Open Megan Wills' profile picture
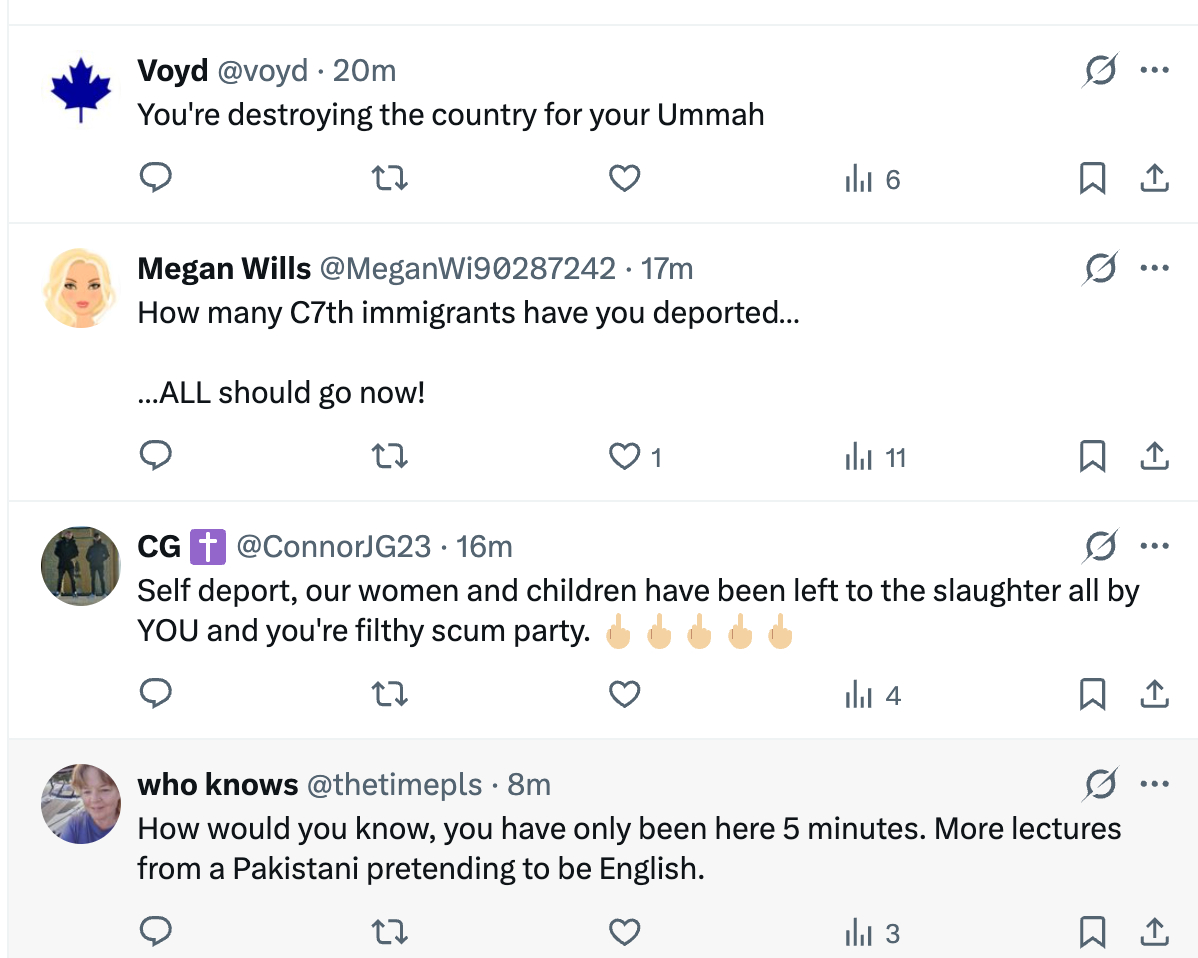Image resolution: width=1198 pixels, height=958 pixels. click(81, 288)
